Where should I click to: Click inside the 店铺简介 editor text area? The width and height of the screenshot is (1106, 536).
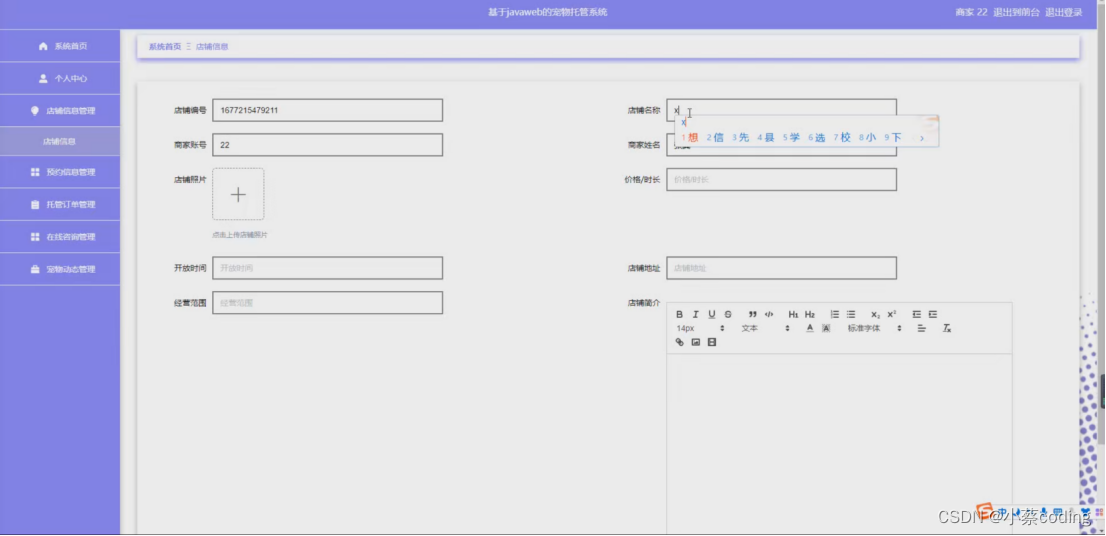[839, 444]
